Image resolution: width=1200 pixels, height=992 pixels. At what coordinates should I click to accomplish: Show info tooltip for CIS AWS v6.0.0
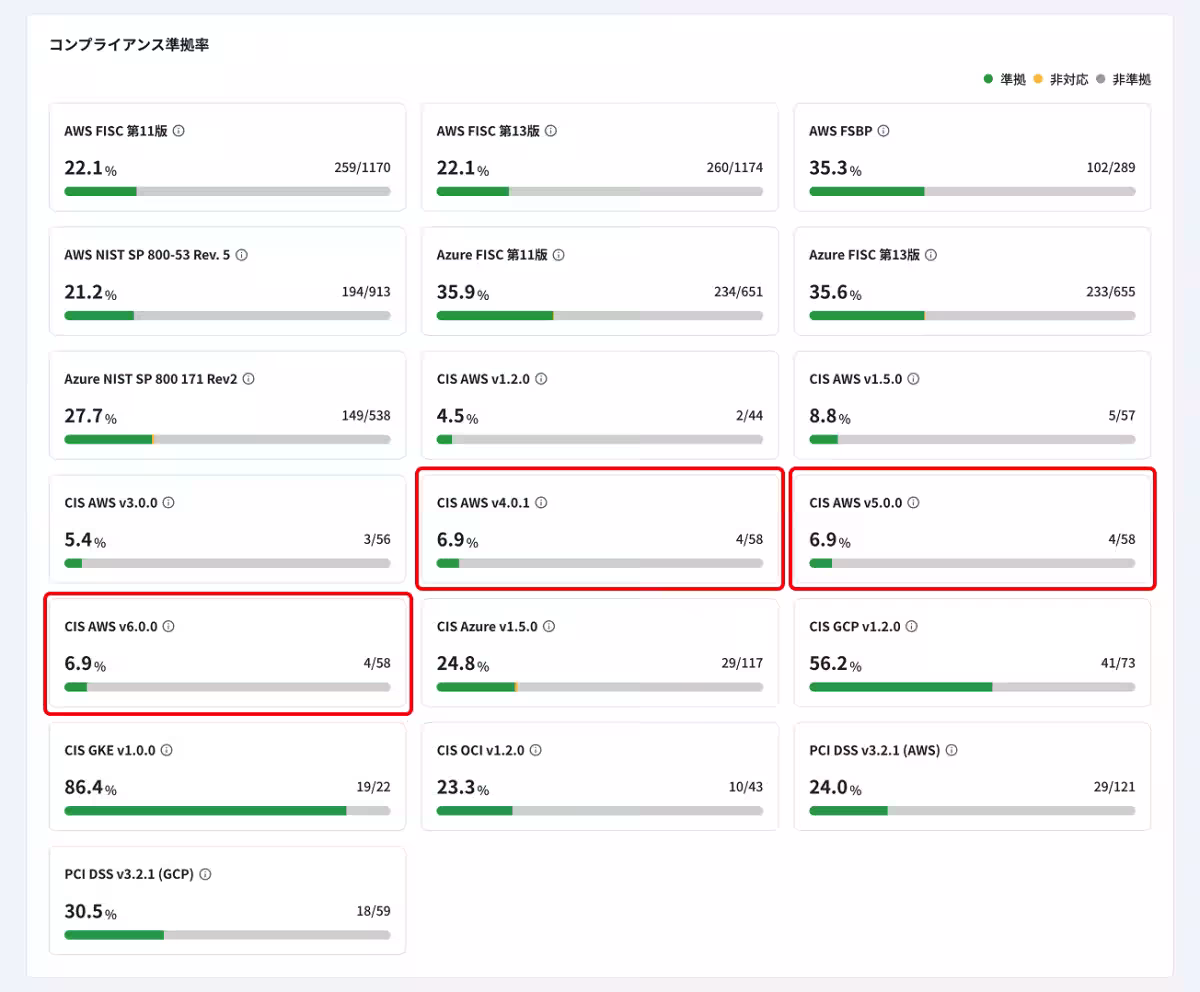click(168, 627)
